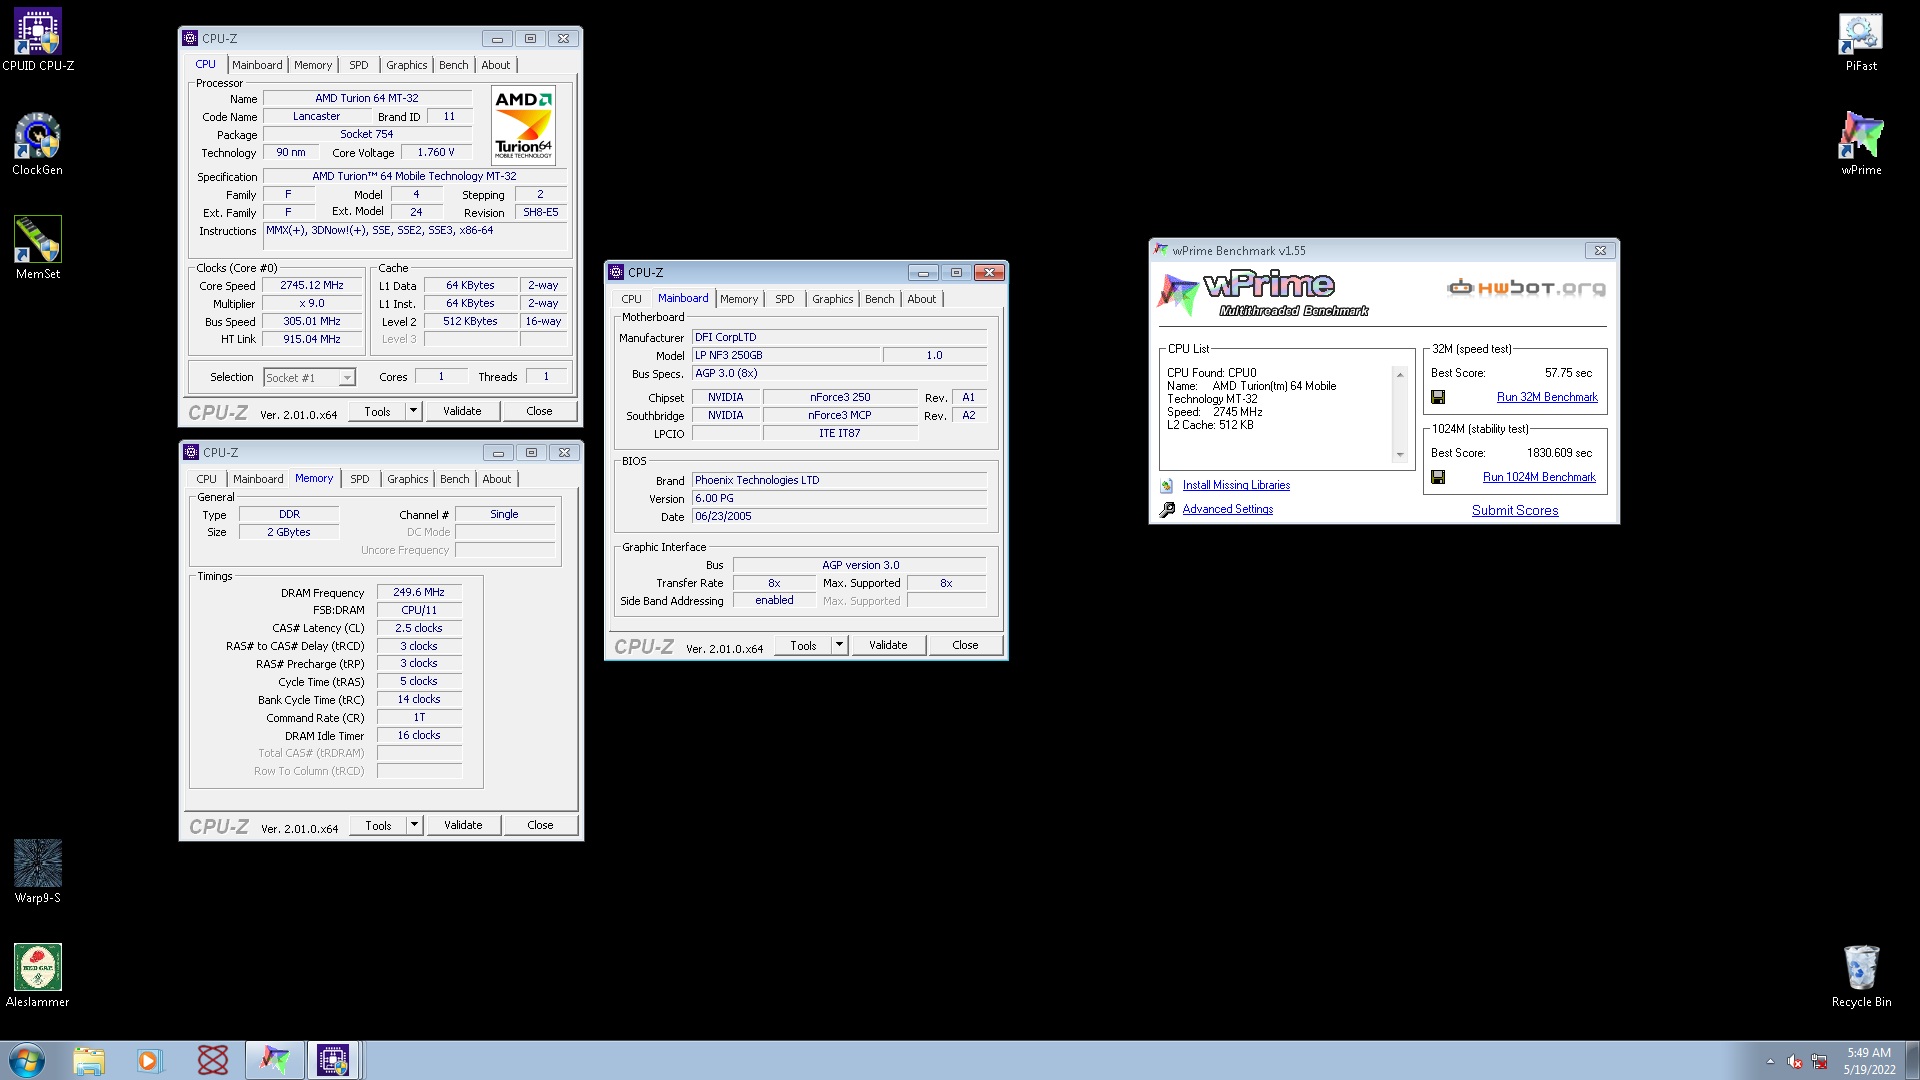This screenshot has width=1920, height=1080.
Task: Click the Name field AMD Turion 64 MT-32
Action: click(x=367, y=98)
